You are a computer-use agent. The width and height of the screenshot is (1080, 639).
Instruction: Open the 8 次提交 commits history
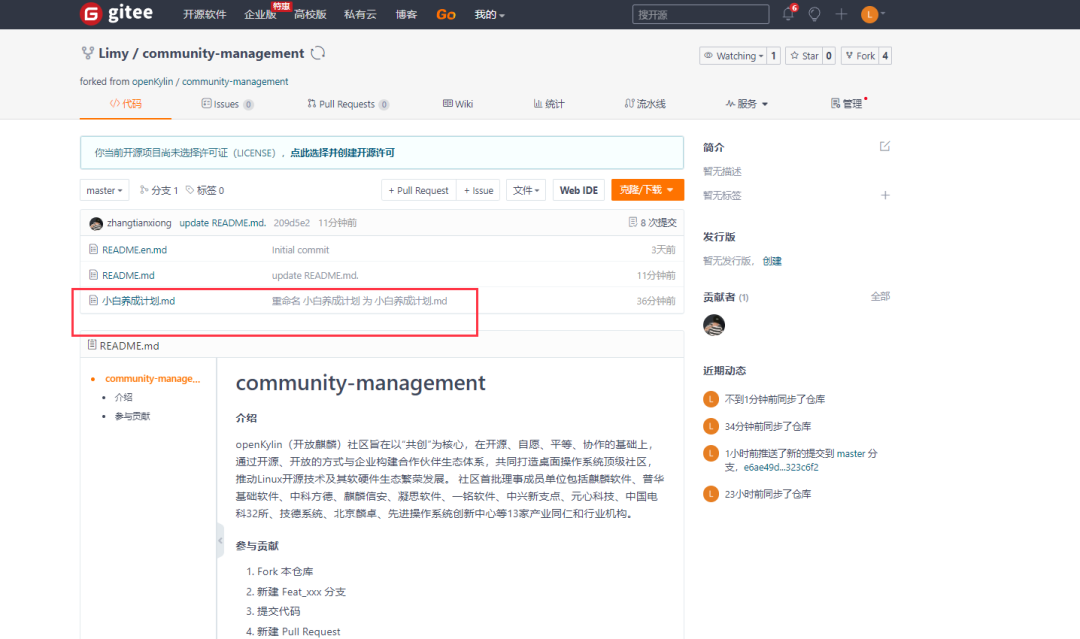coord(652,222)
